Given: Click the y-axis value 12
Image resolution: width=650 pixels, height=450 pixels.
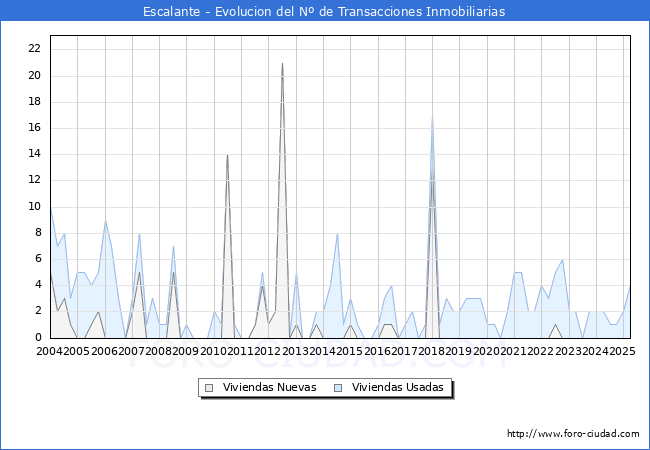Looking at the screenshot, I should click(x=35, y=180).
